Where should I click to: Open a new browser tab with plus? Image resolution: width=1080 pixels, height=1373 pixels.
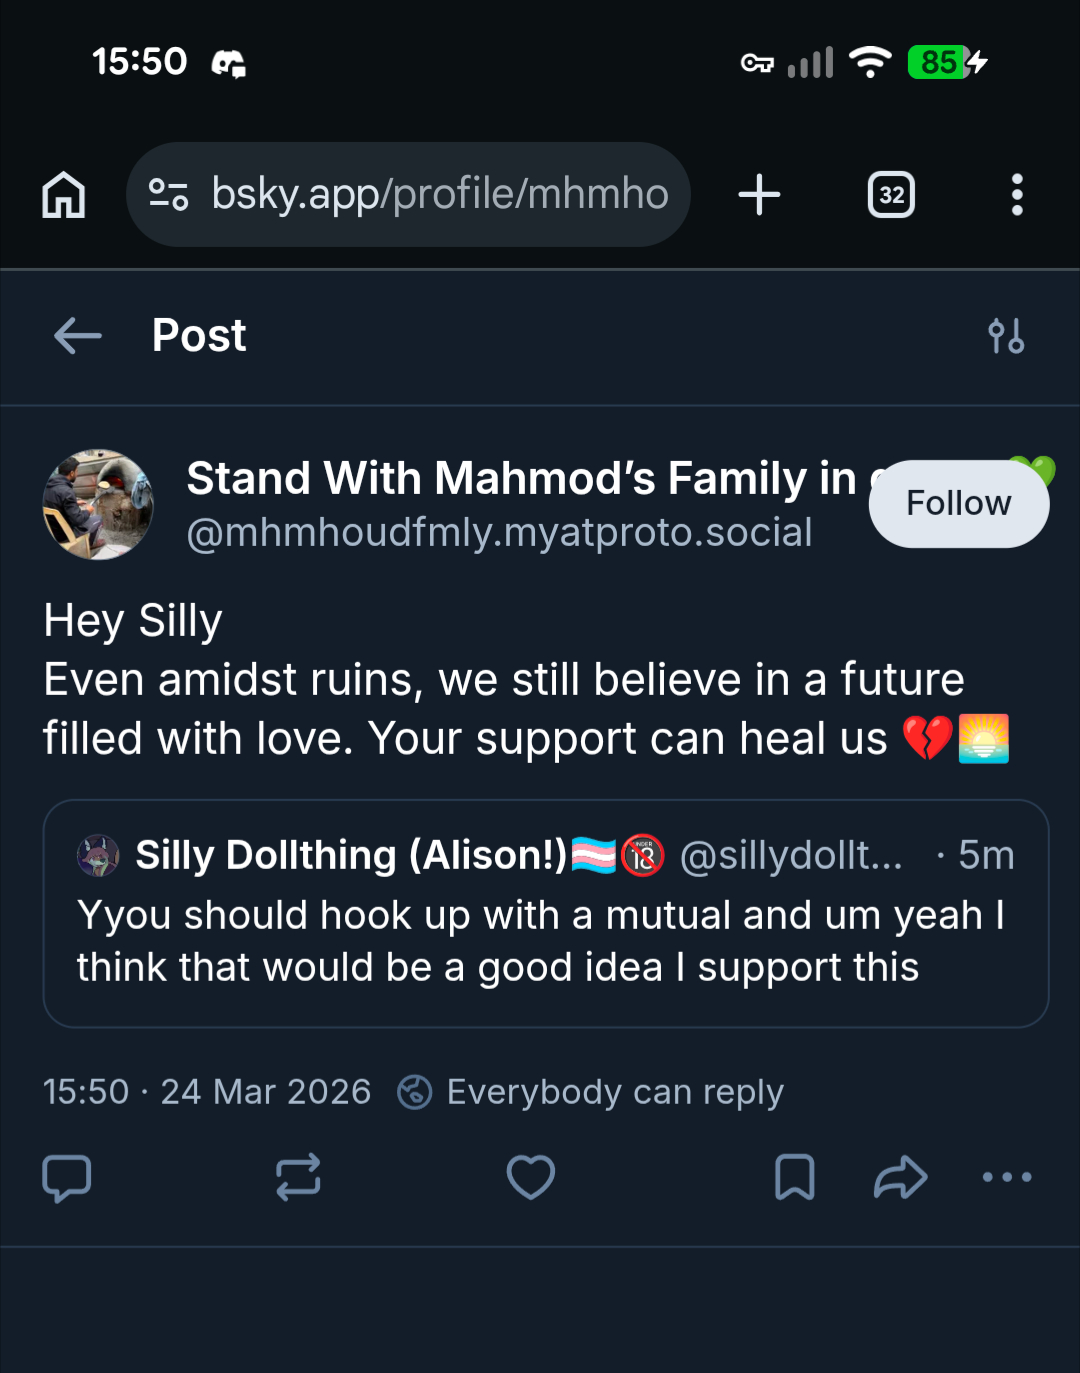(x=759, y=195)
